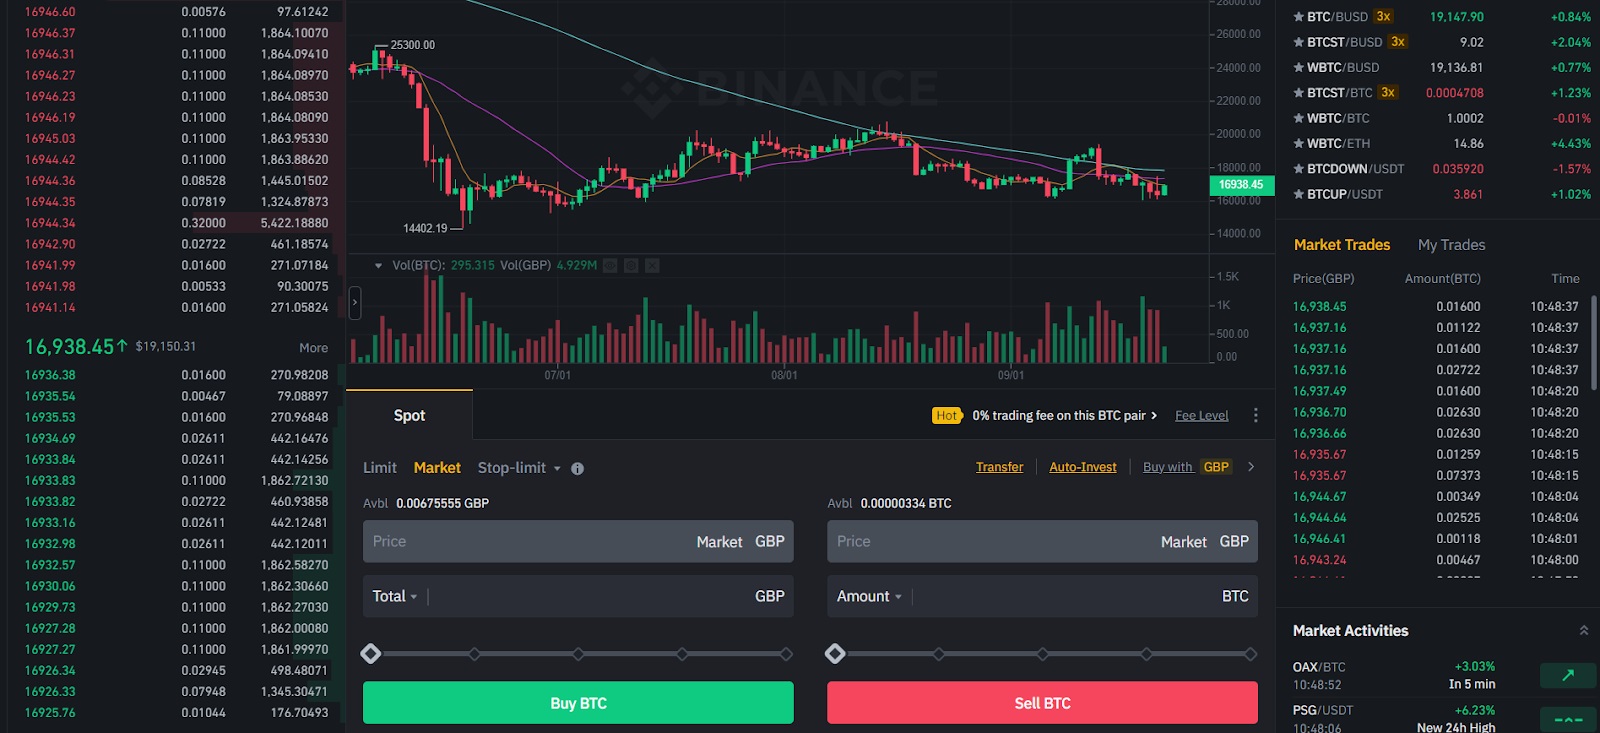Click the Market Trades scrollbar

tap(1593, 343)
